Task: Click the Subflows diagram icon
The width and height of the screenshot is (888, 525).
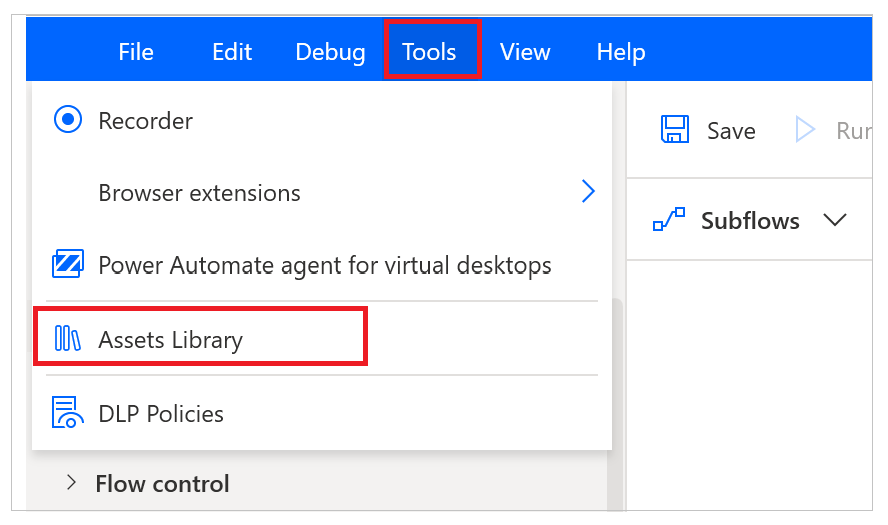Action: 669,220
